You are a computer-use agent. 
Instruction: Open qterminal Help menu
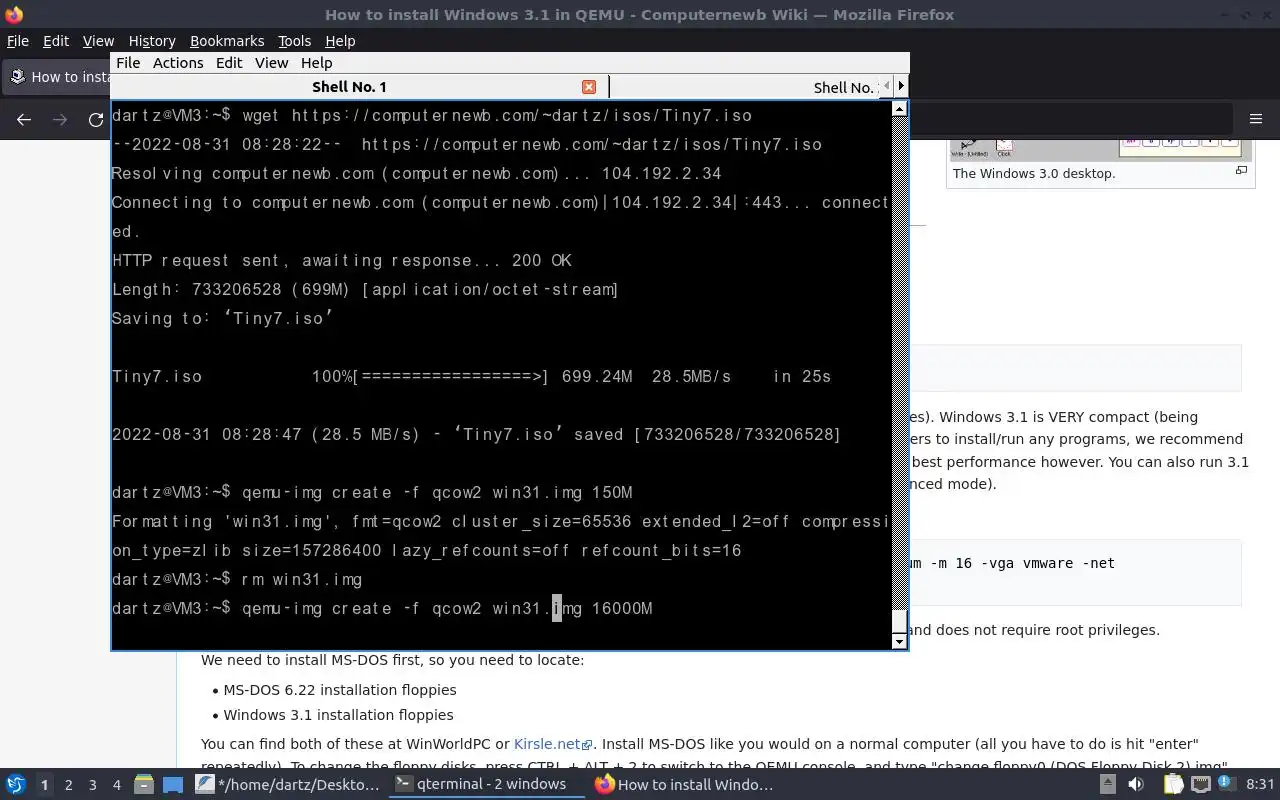click(x=316, y=62)
